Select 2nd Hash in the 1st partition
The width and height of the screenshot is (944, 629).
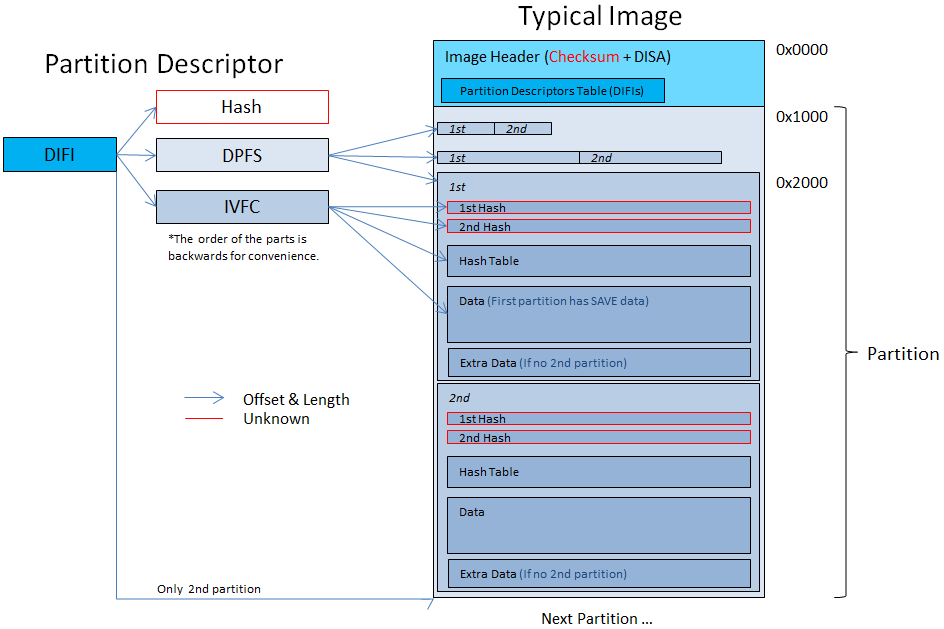(x=598, y=227)
